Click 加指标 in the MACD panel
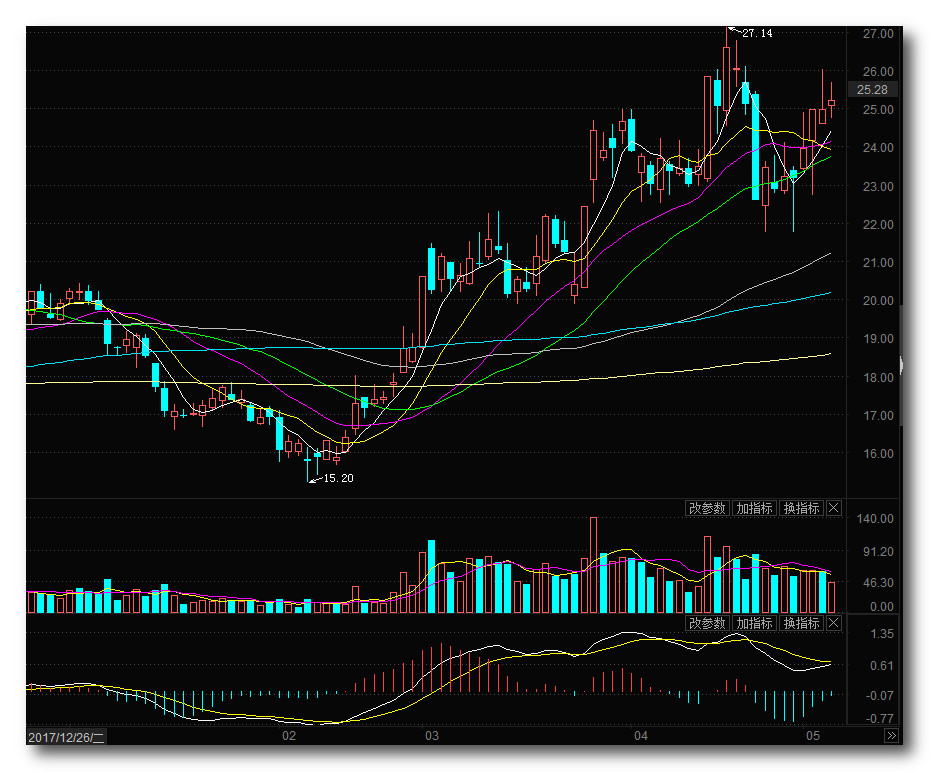The width and height of the screenshot is (930, 772). (x=754, y=623)
